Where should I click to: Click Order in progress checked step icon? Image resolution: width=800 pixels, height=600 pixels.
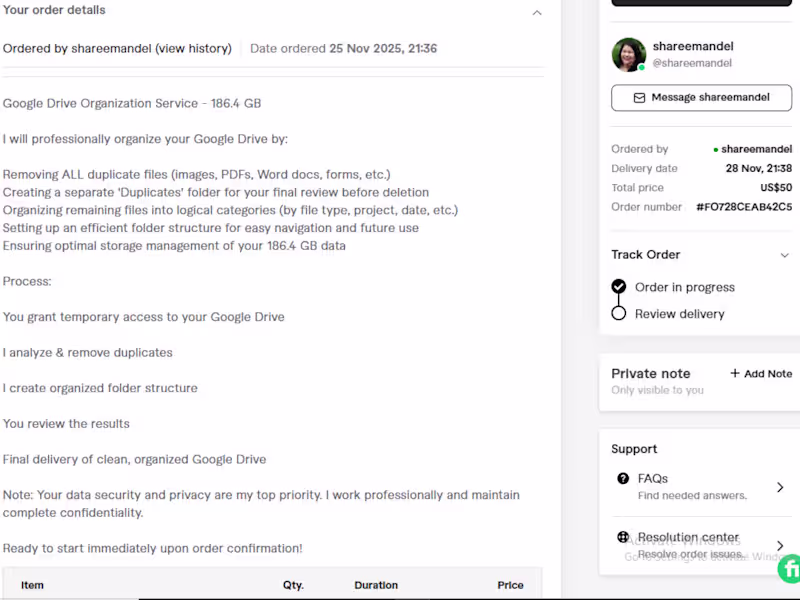[x=618, y=286]
